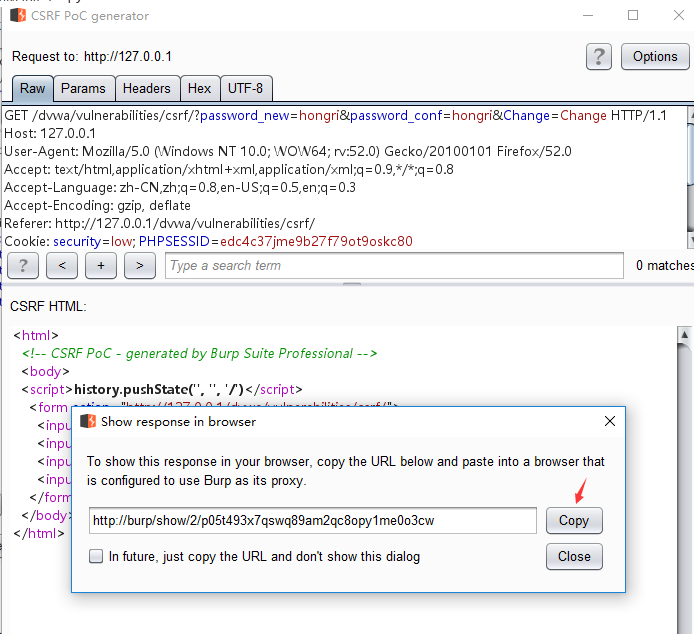This screenshot has height=634, width=694.
Task: Click scroll-up arrow of CSRF HTML scrollbar
Action: coord(684,335)
